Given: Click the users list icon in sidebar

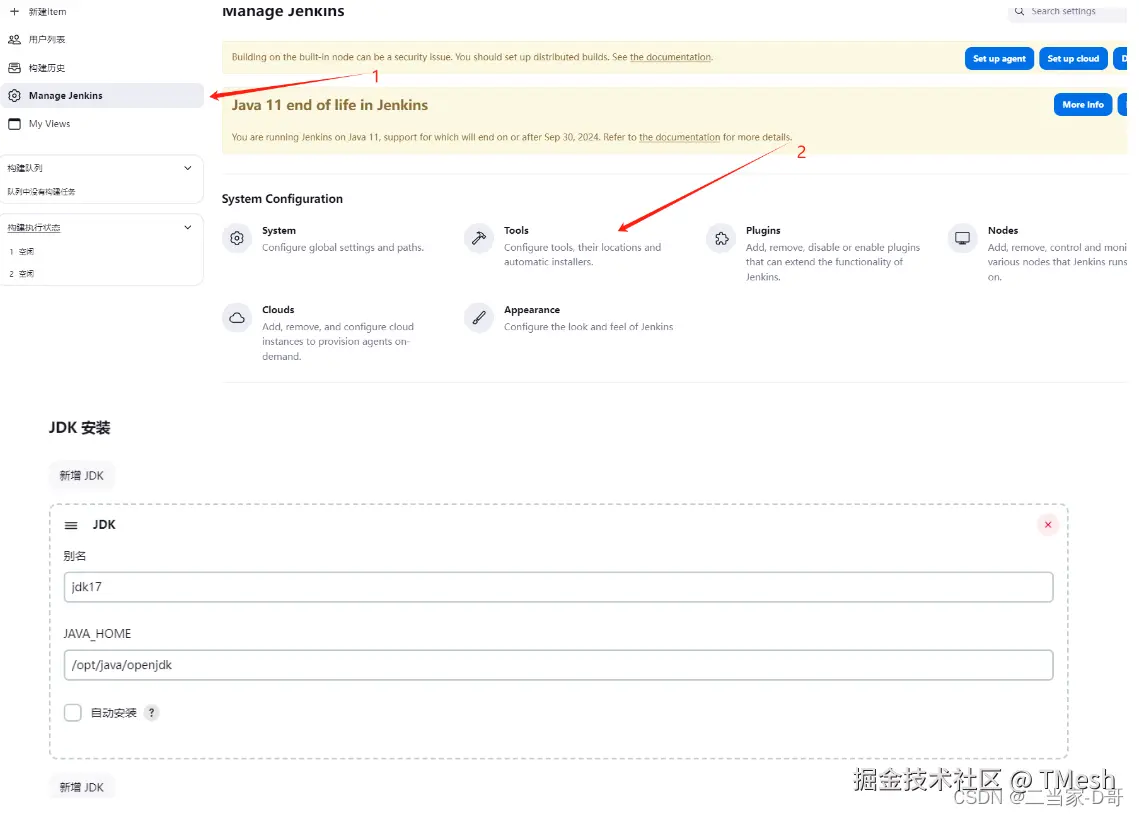Looking at the screenshot, I should (x=14, y=39).
